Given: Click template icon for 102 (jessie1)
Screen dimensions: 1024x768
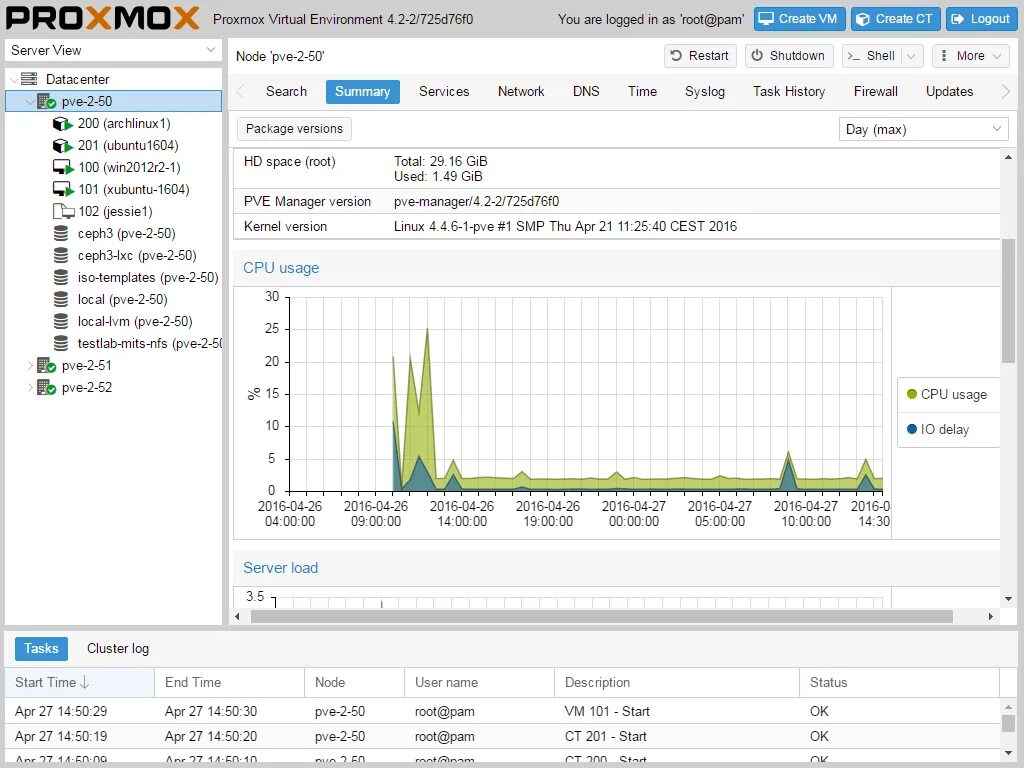Looking at the screenshot, I should coord(63,211).
